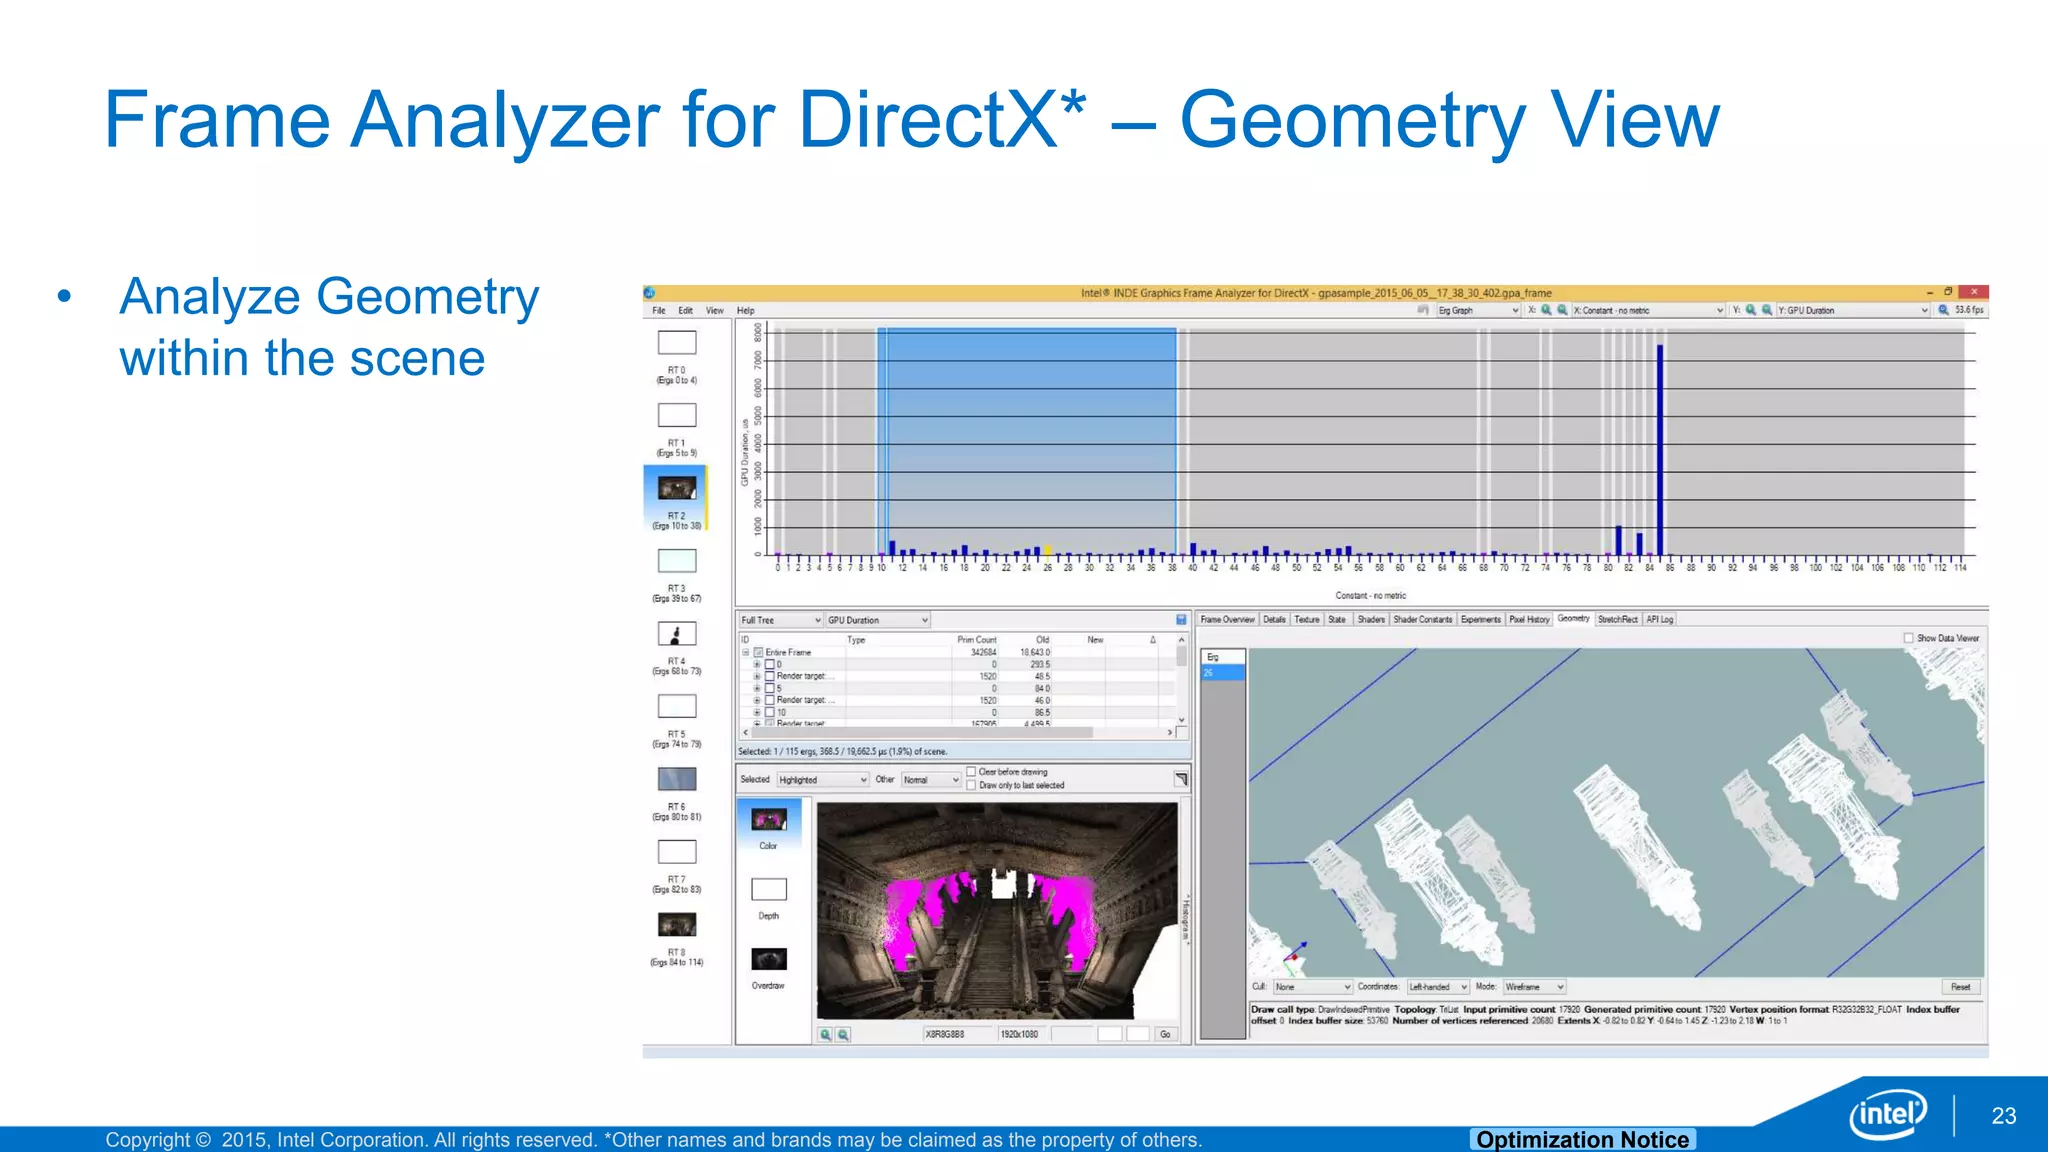Screen dimensions: 2048x1152
Task: Select erg 26 in the Erg list
Action: pyautogui.click(x=1222, y=673)
